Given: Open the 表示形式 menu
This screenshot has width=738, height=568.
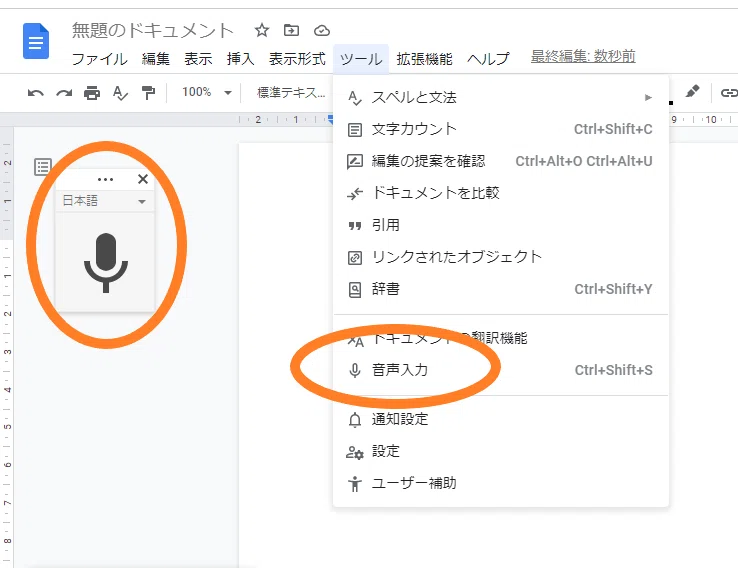Looking at the screenshot, I should (x=297, y=59).
